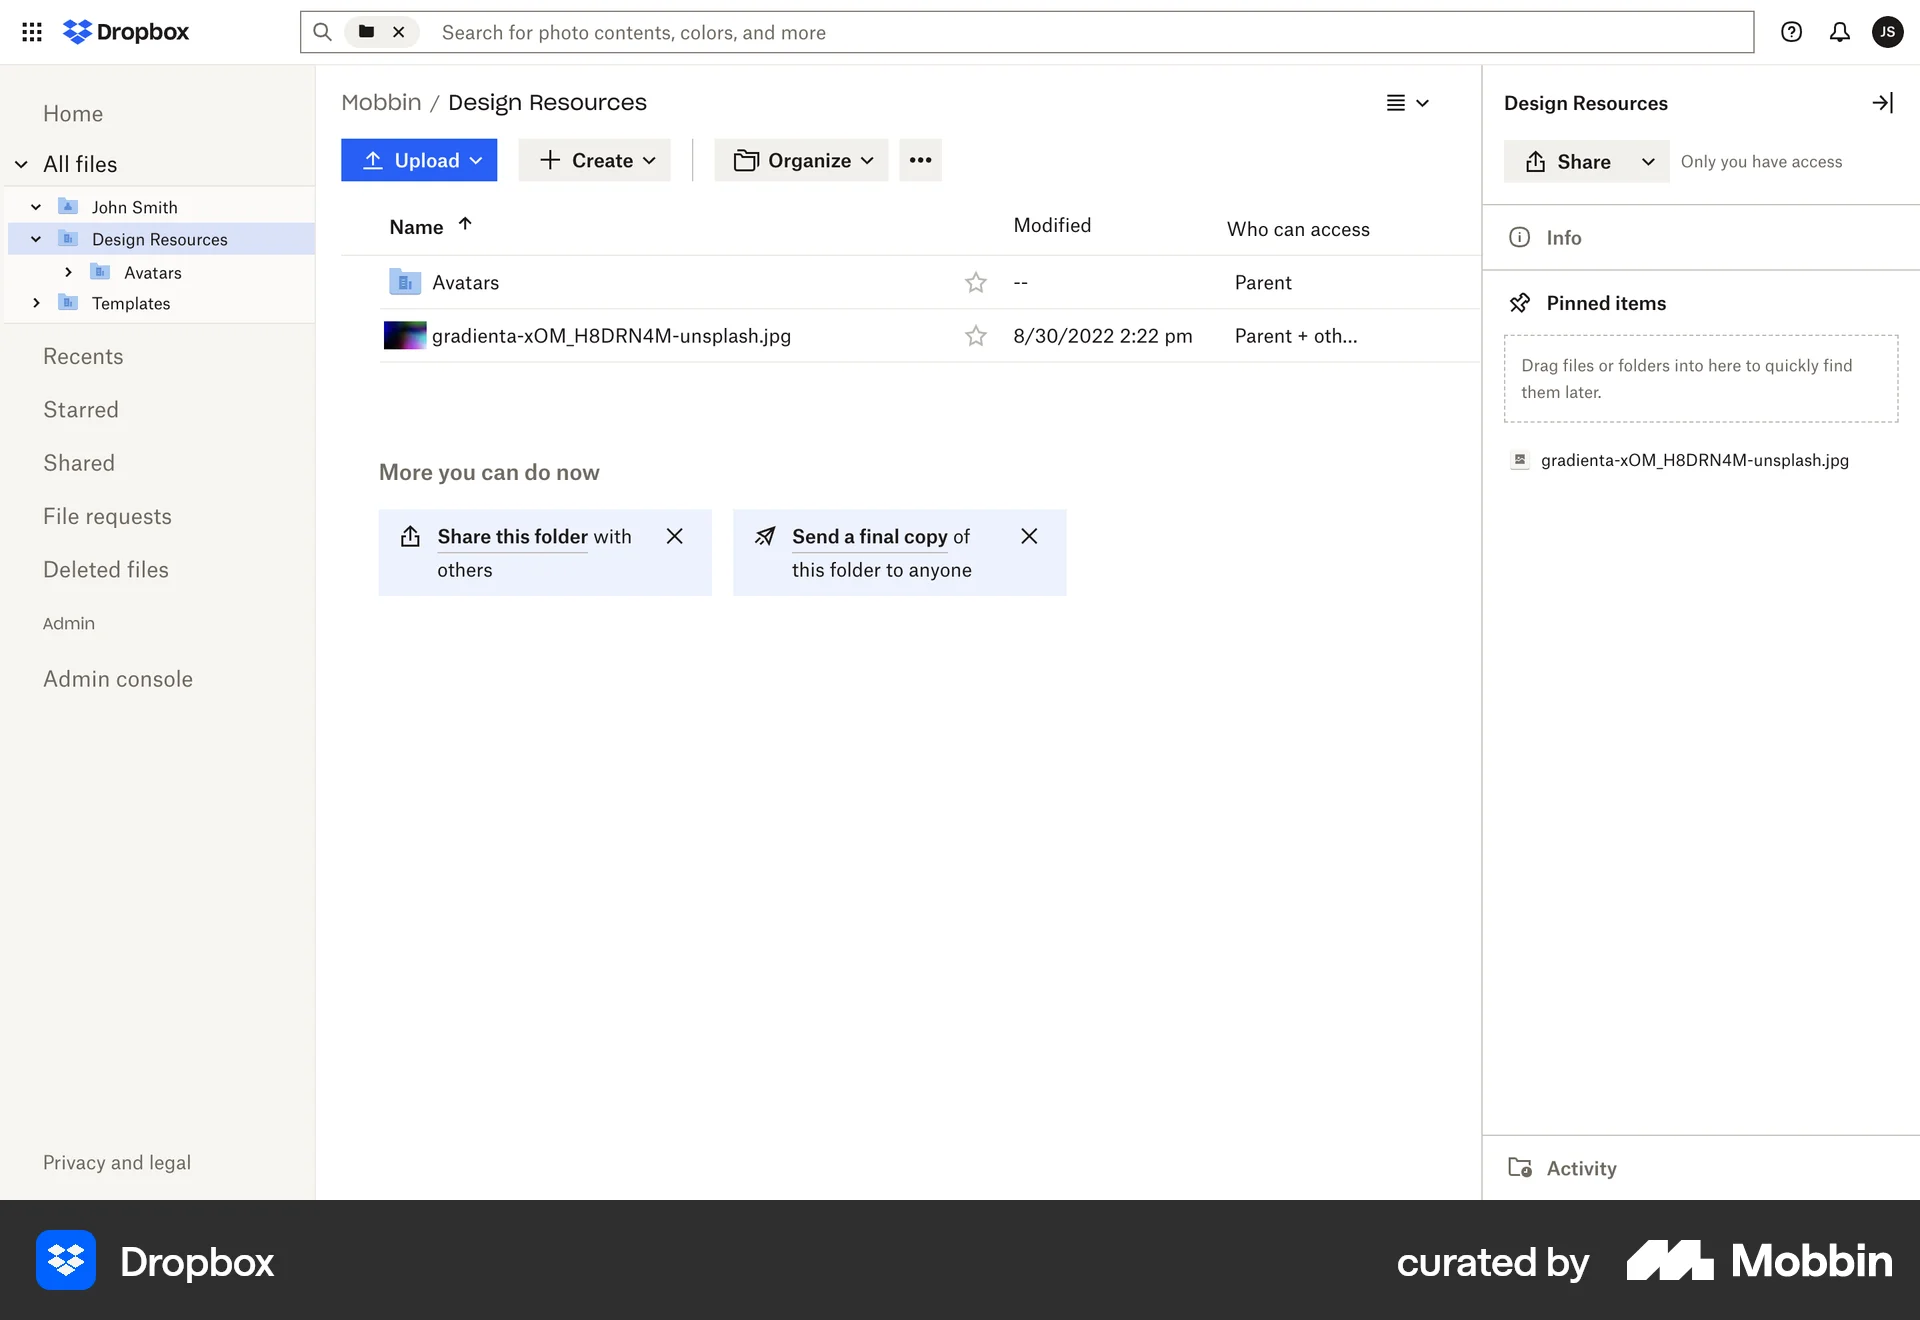This screenshot has width=1920, height=1320.
Task: Open Deleted files in the sidebar
Action: click(106, 569)
